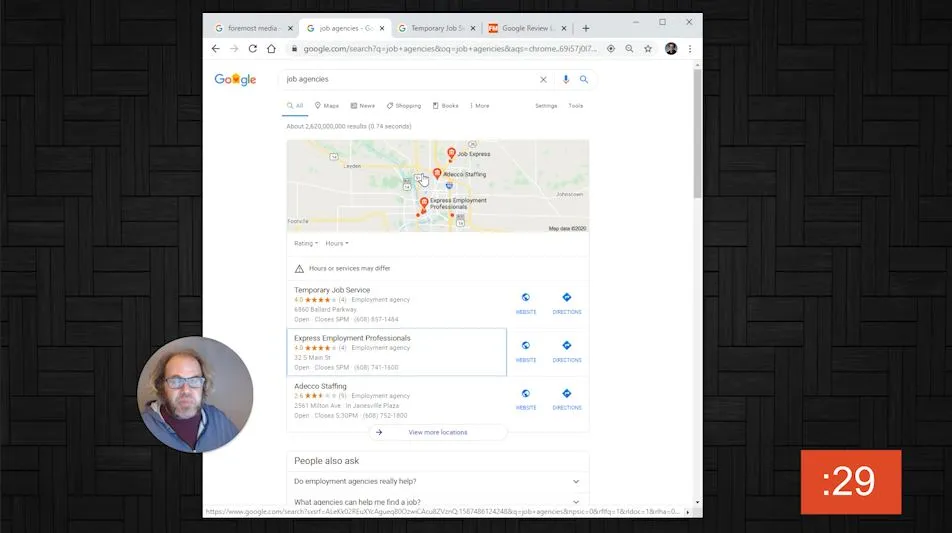Go back with the browser back arrow
The image size is (952, 533).
(216, 49)
